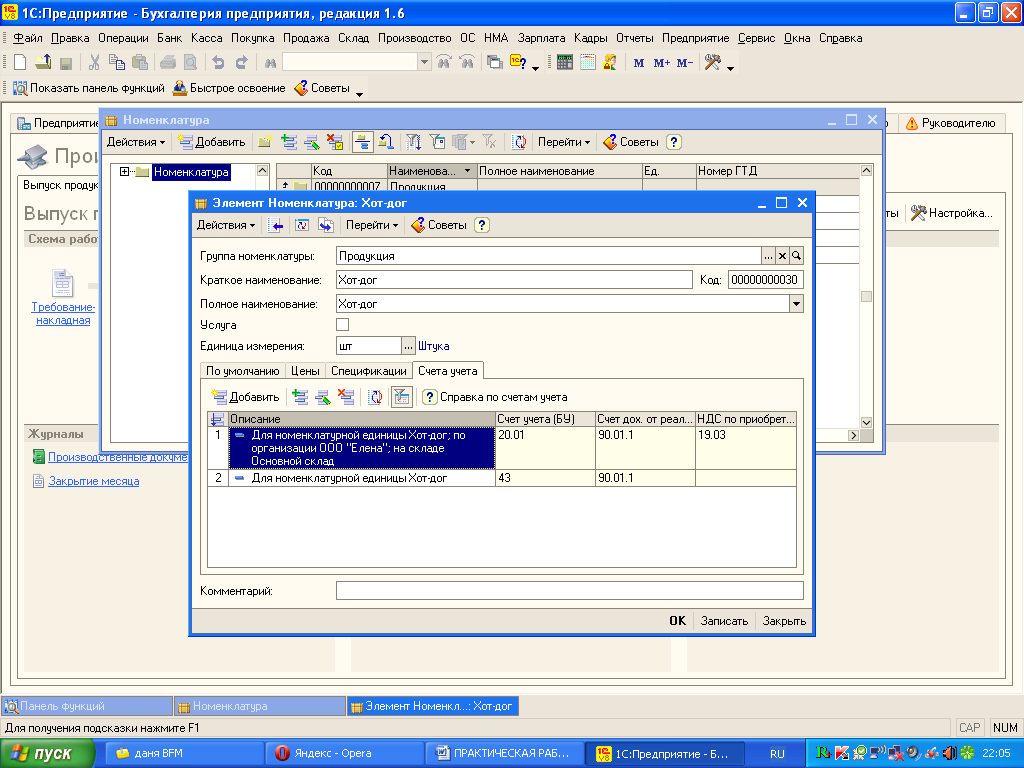Viewport: 1024px width, 768px height.
Task: Click the Комментарий input field
Action: tap(569, 591)
